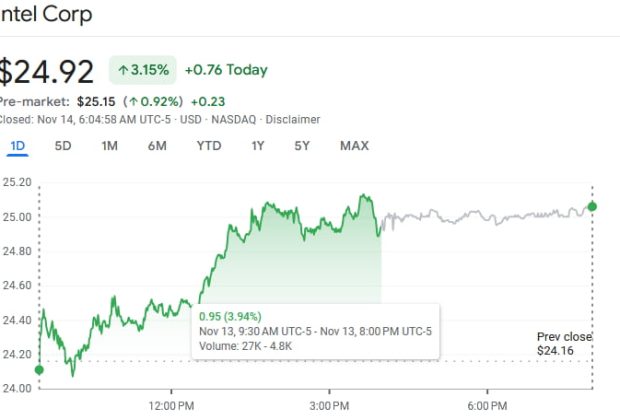Show the MAX price history
The width and height of the screenshot is (620, 420).
tap(354, 145)
